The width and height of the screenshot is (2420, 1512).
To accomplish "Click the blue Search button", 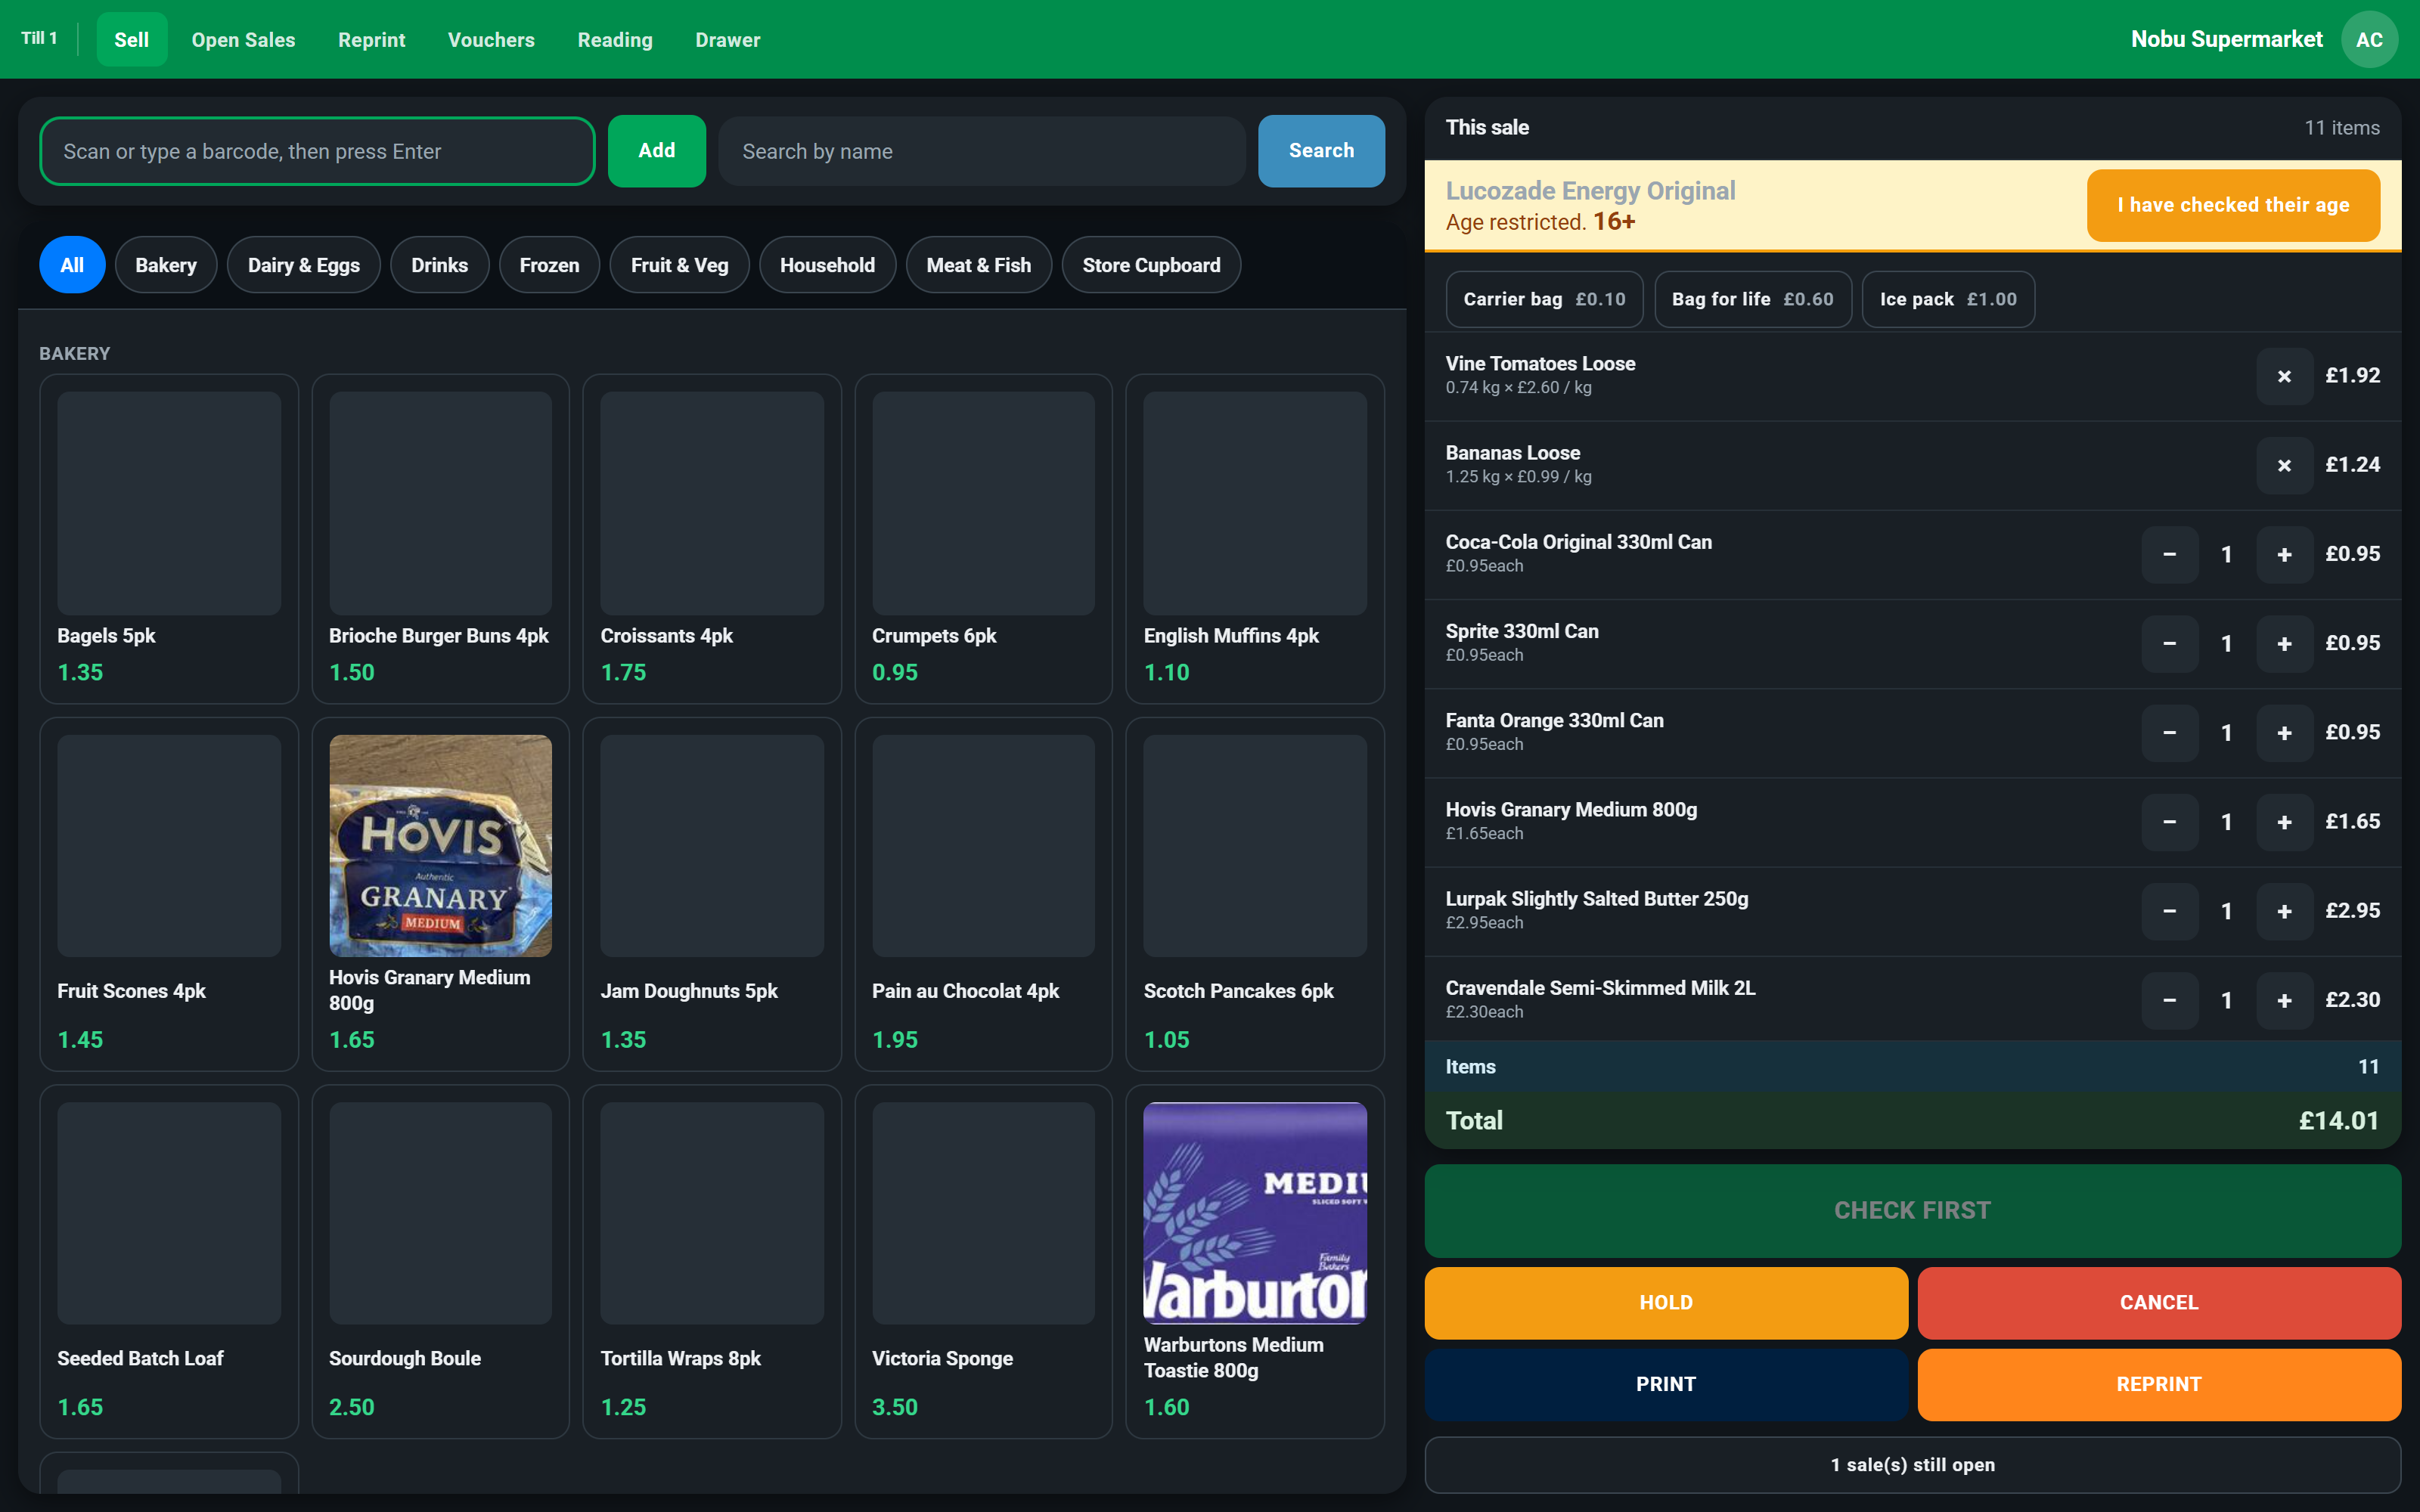I will pyautogui.click(x=1321, y=151).
